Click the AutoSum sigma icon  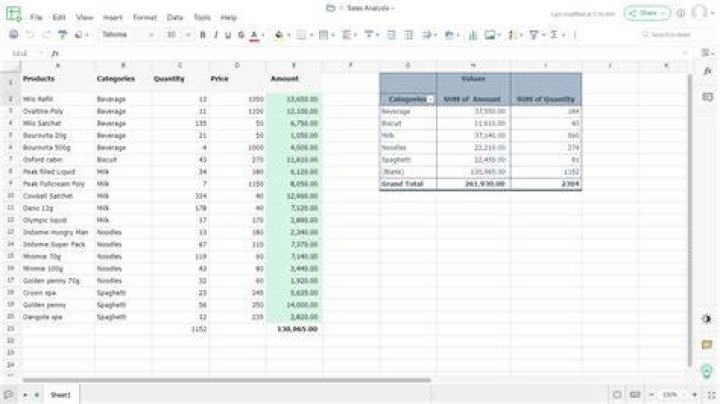[x=554, y=35]
